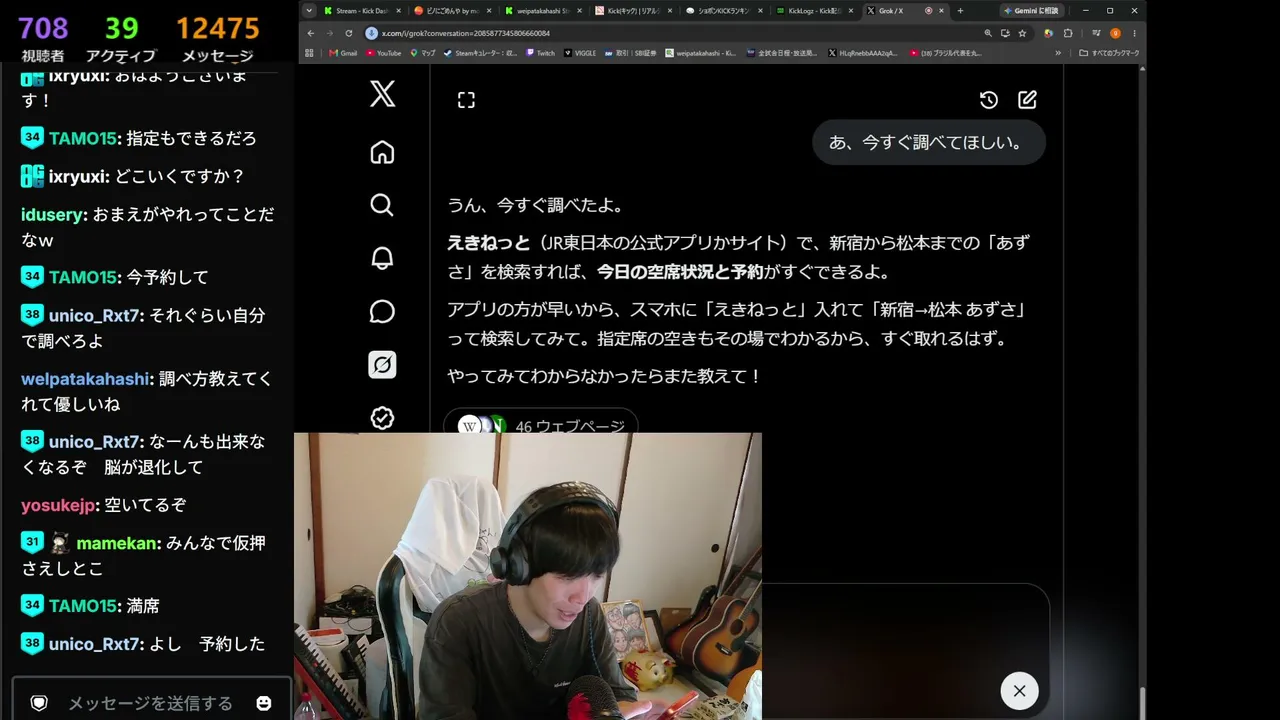Open the Twitch bookmark
This screenshot has width=1280, height=720.
(540, 53)
